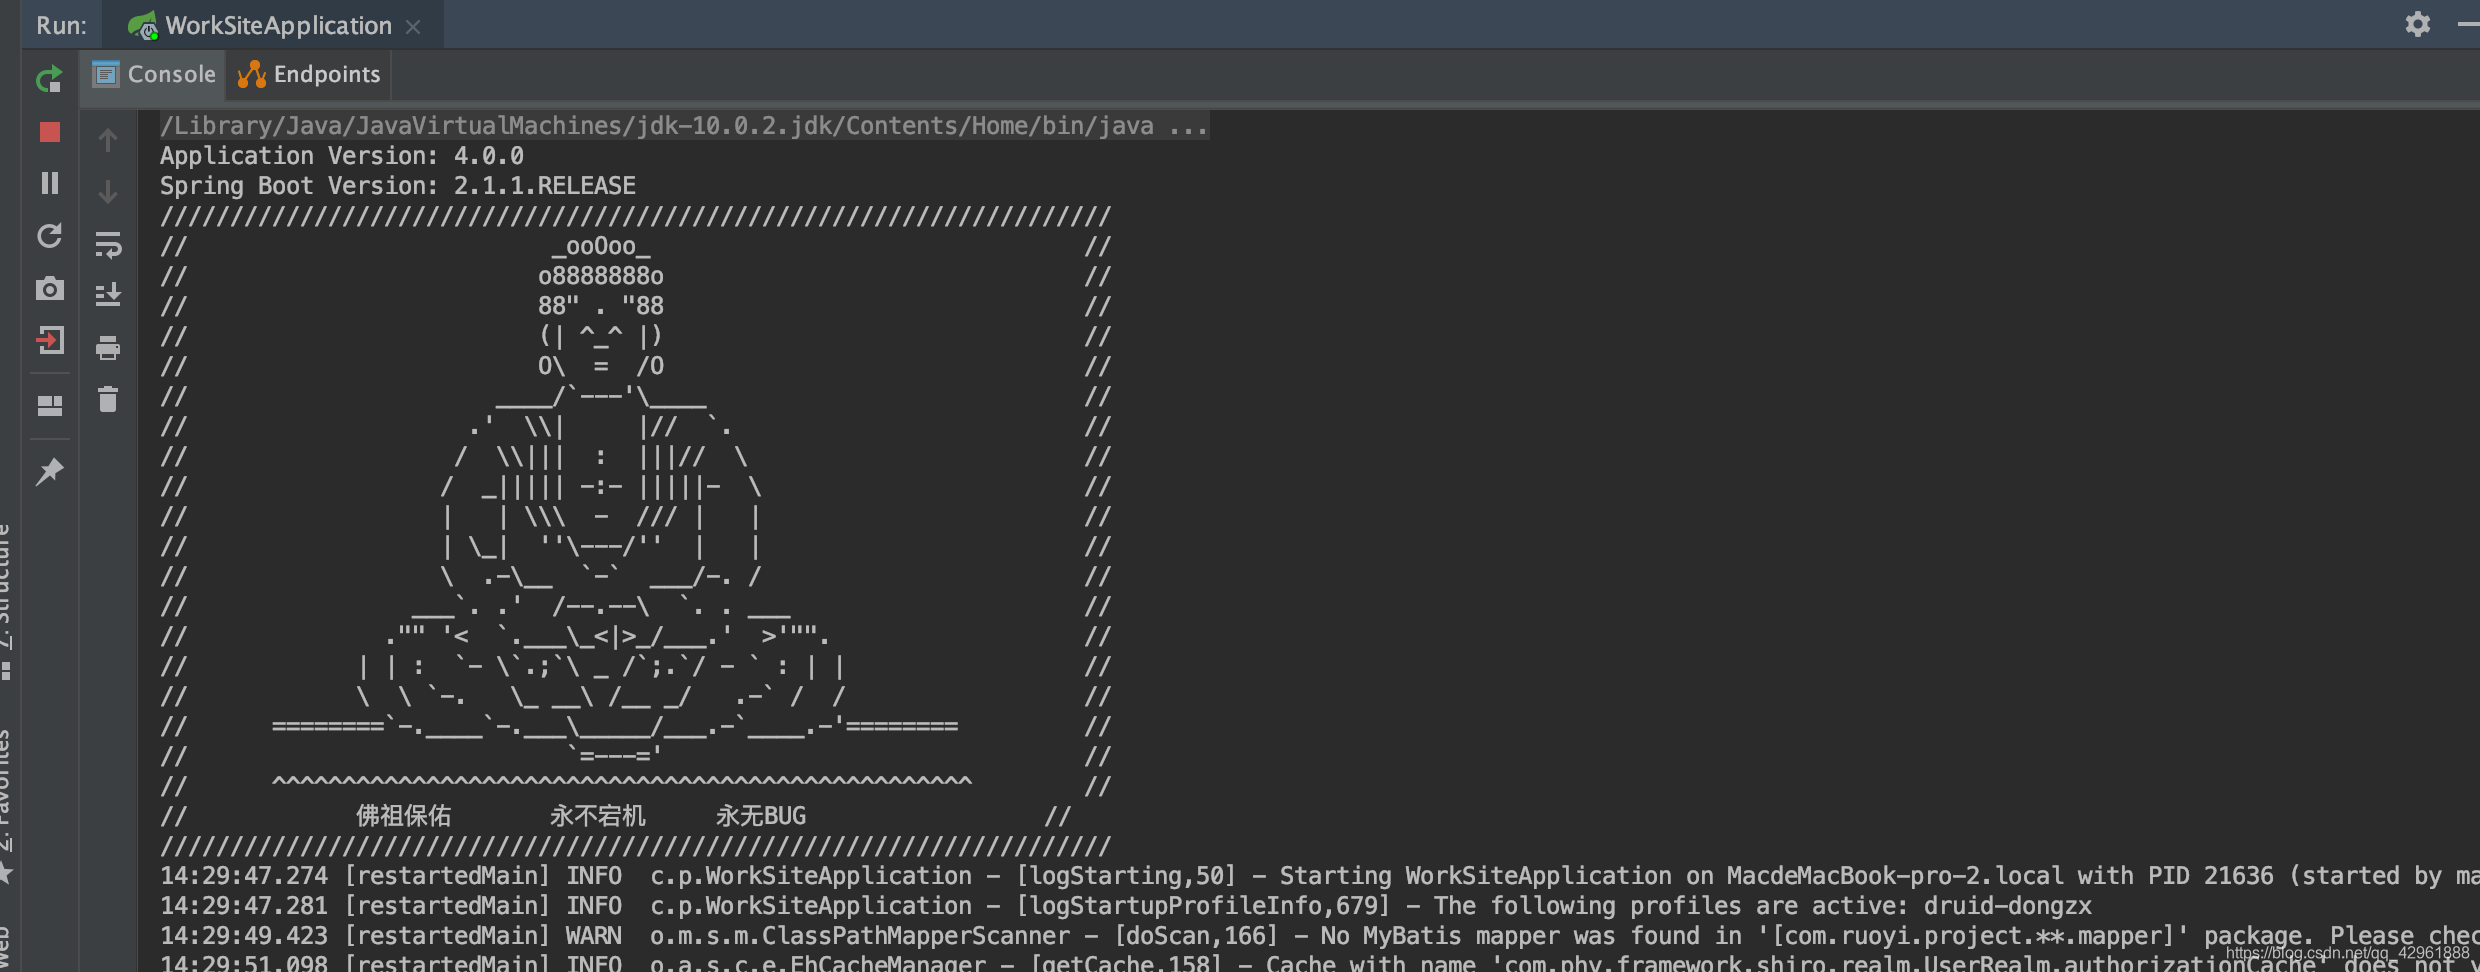Hide the Run tool window via the minimize dash
Image resolution: width=2480 pixels, height=972 pixels.
tap(2468, 24)
